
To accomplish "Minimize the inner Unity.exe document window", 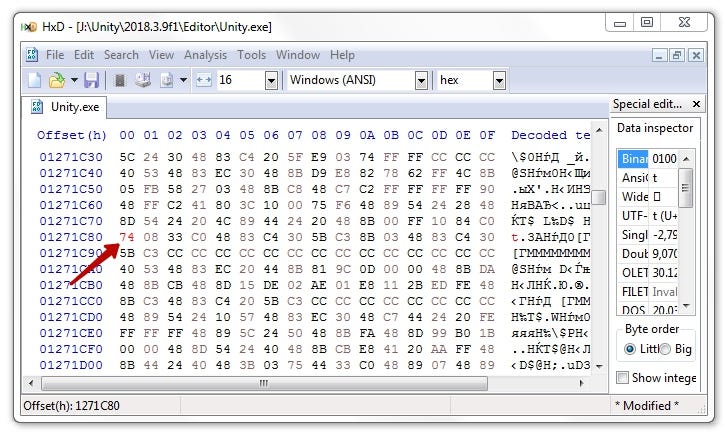I will pyautogui.click(x=659, y=56).
